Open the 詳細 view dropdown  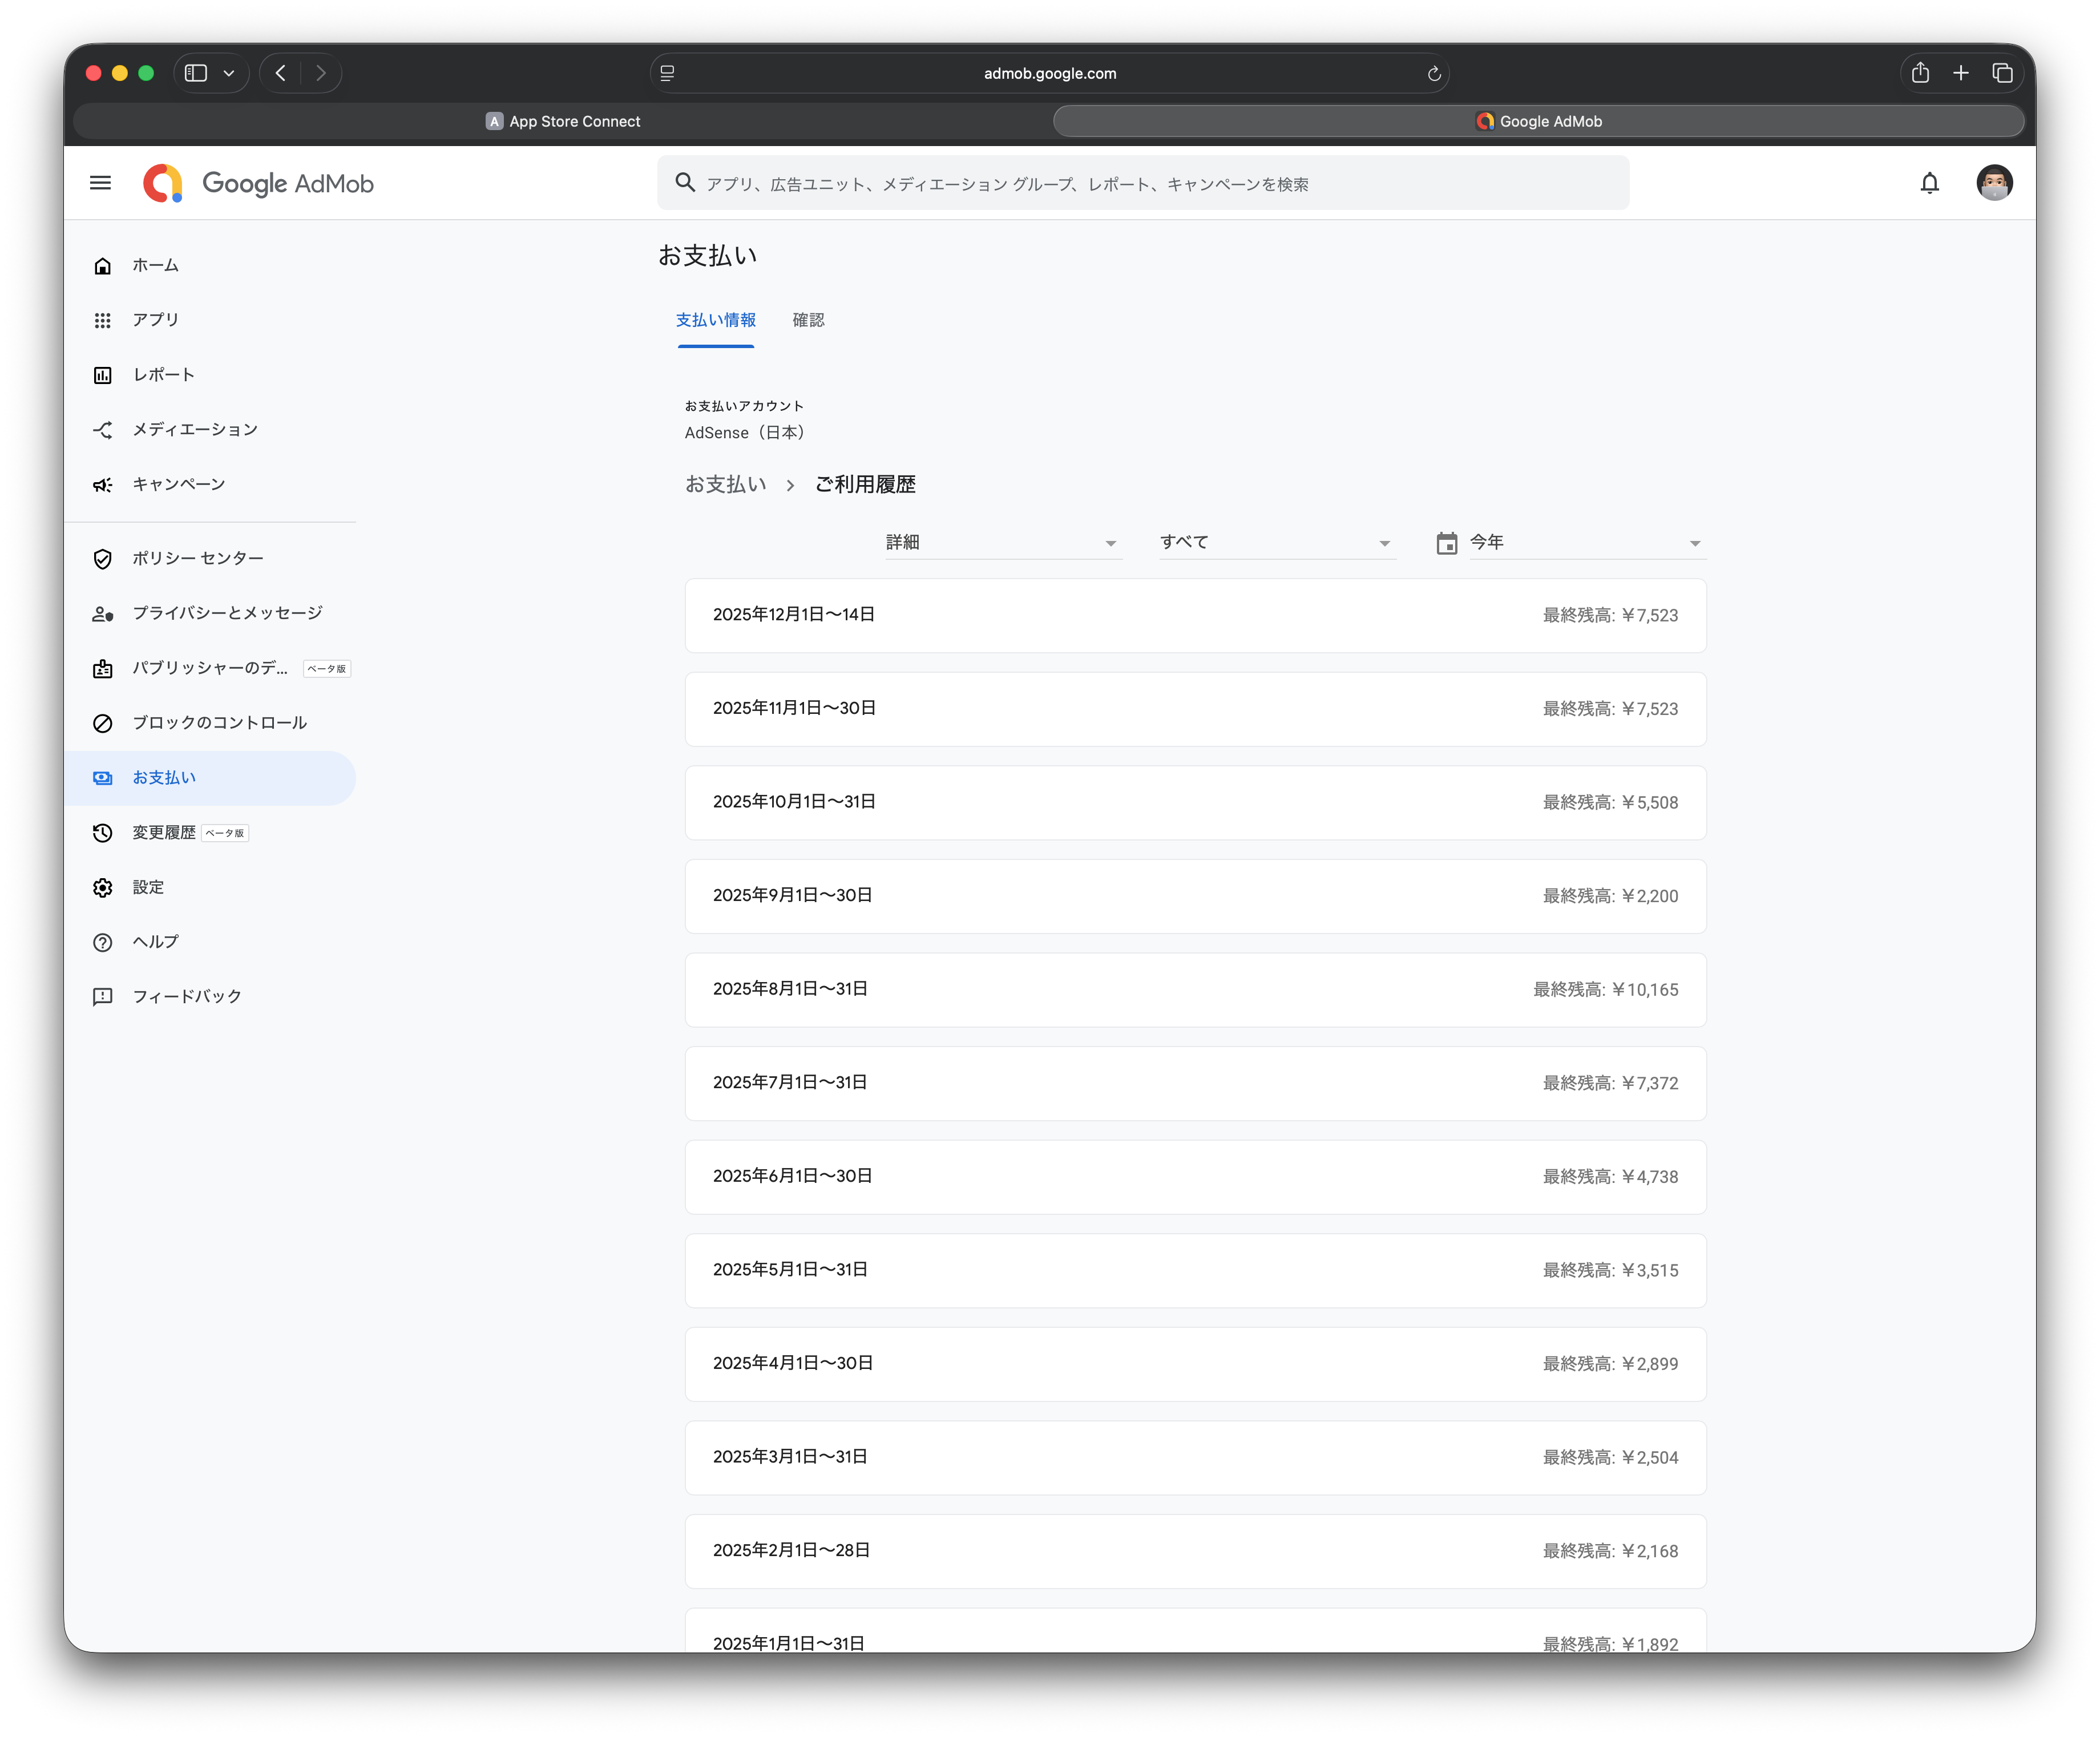click(1002, 543)
